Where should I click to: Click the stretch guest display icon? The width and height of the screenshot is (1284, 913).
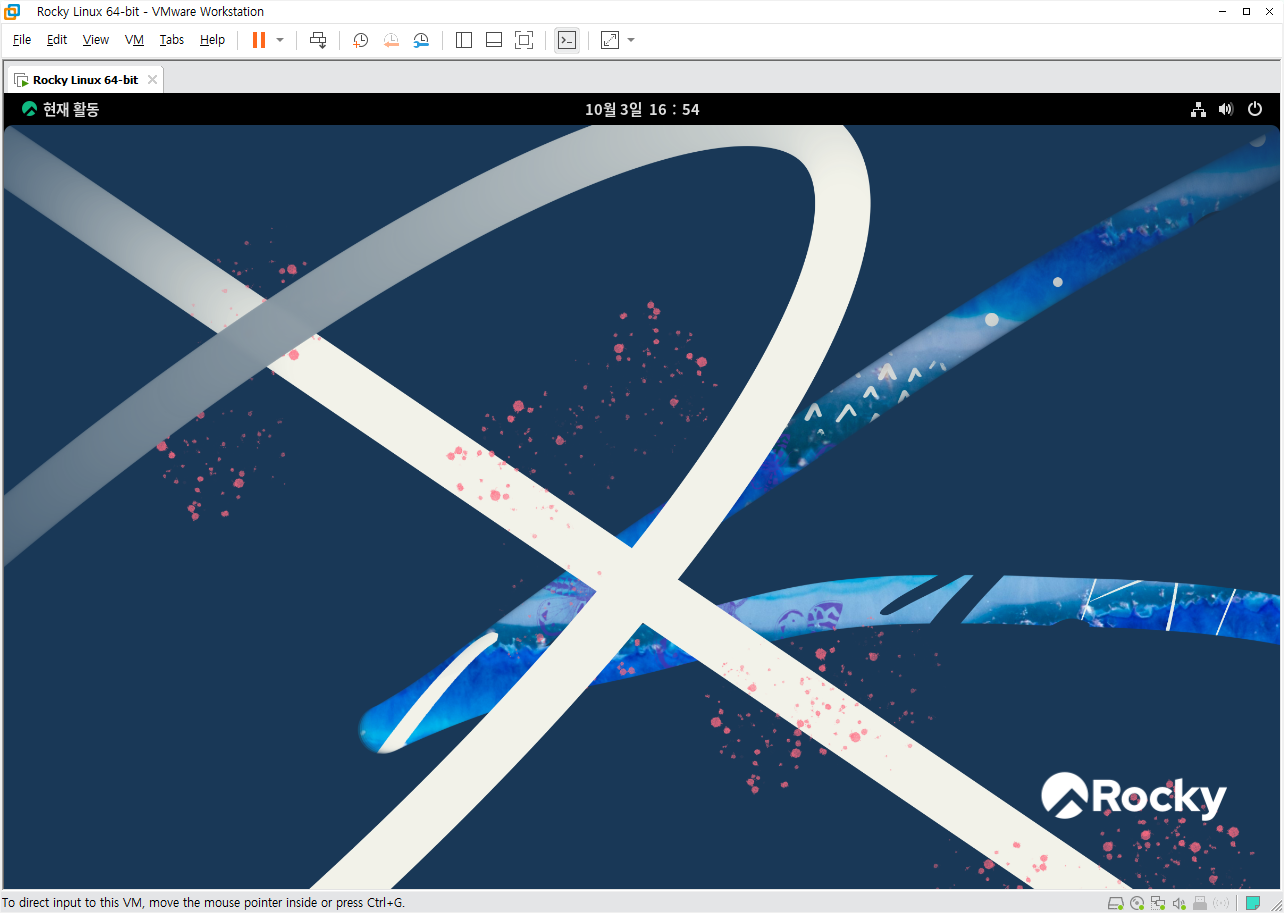[x=610, y=40]
